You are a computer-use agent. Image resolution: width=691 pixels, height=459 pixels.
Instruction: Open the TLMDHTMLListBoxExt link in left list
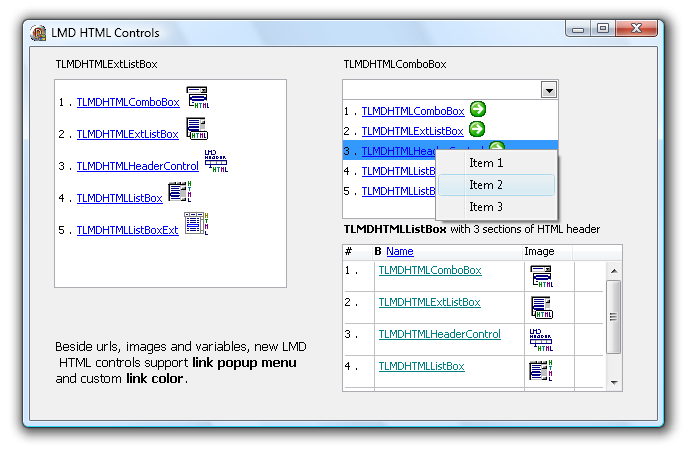pyautogui.click(x=127, y=230)
